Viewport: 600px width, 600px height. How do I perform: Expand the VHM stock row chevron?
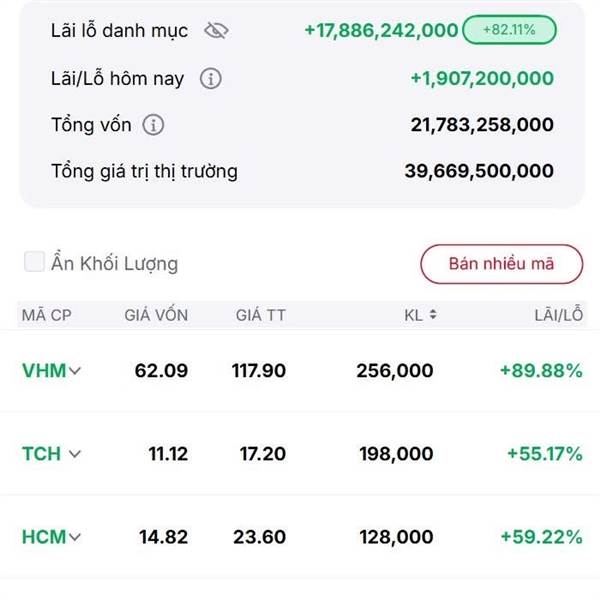click(75, 370)
